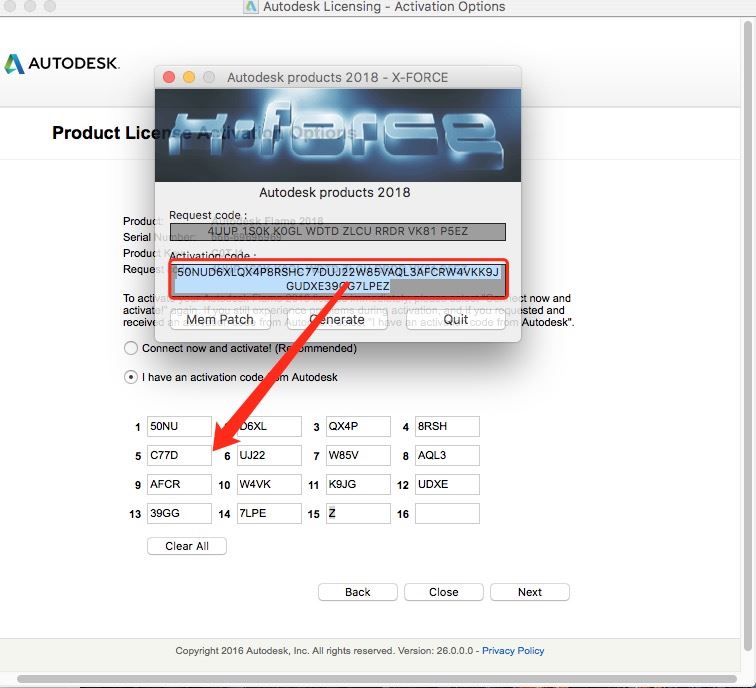
Task: Proceed with the Next button
Action: click(x=530, y=592)
